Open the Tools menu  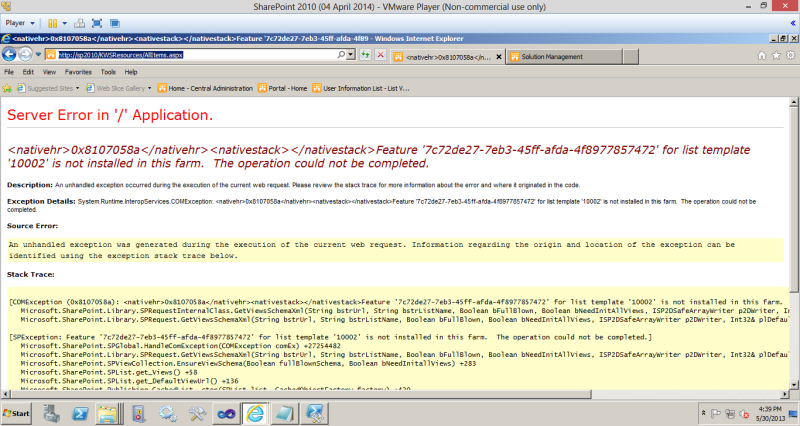point(108,72)
